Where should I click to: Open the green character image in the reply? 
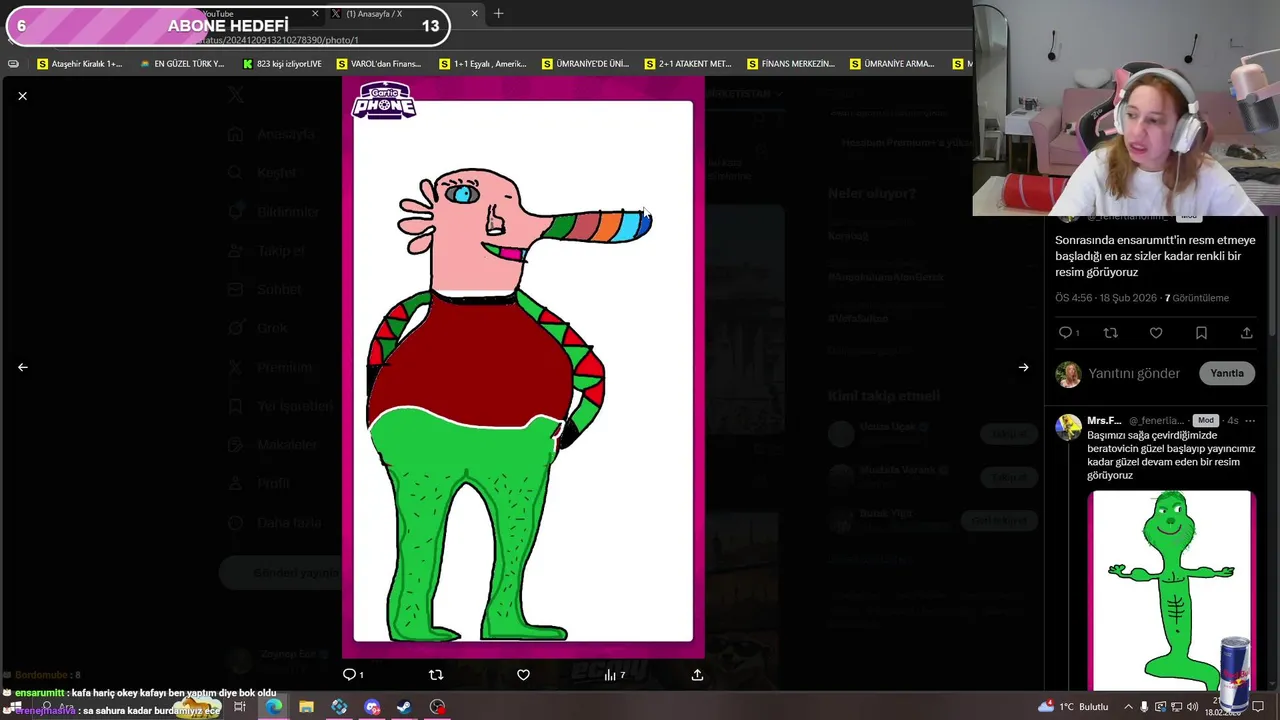pyautogui.click(x=1172, y=590)
